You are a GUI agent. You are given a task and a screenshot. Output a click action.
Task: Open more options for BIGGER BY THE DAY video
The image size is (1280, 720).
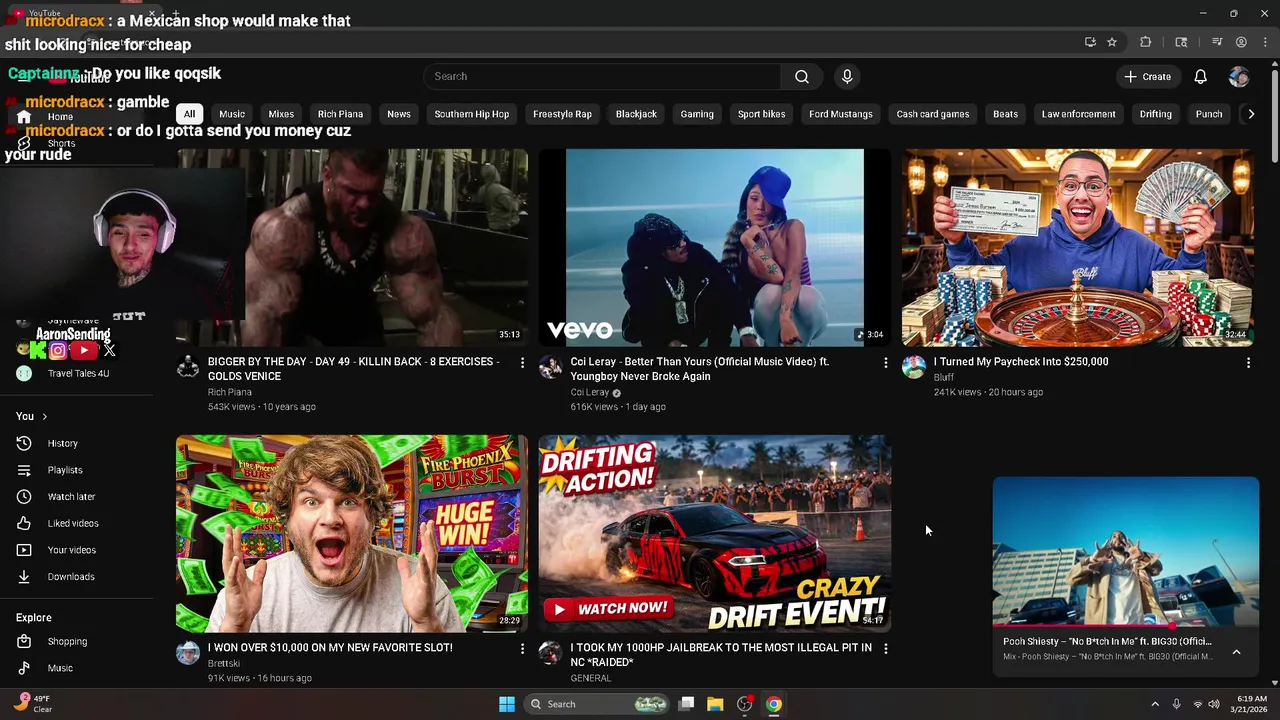pos(522,363)
